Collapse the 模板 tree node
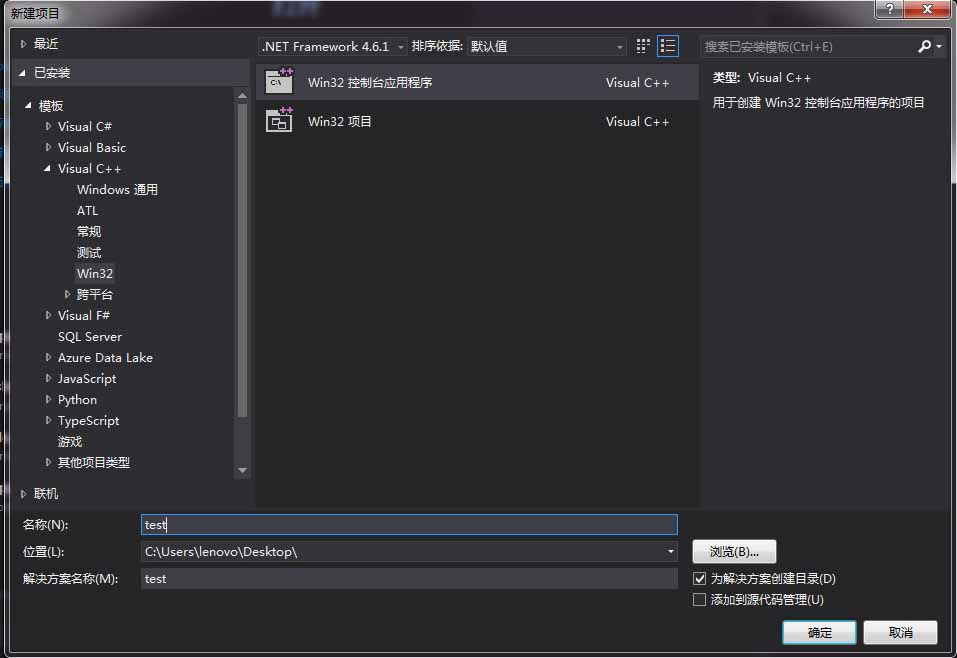 pos(28,106)
